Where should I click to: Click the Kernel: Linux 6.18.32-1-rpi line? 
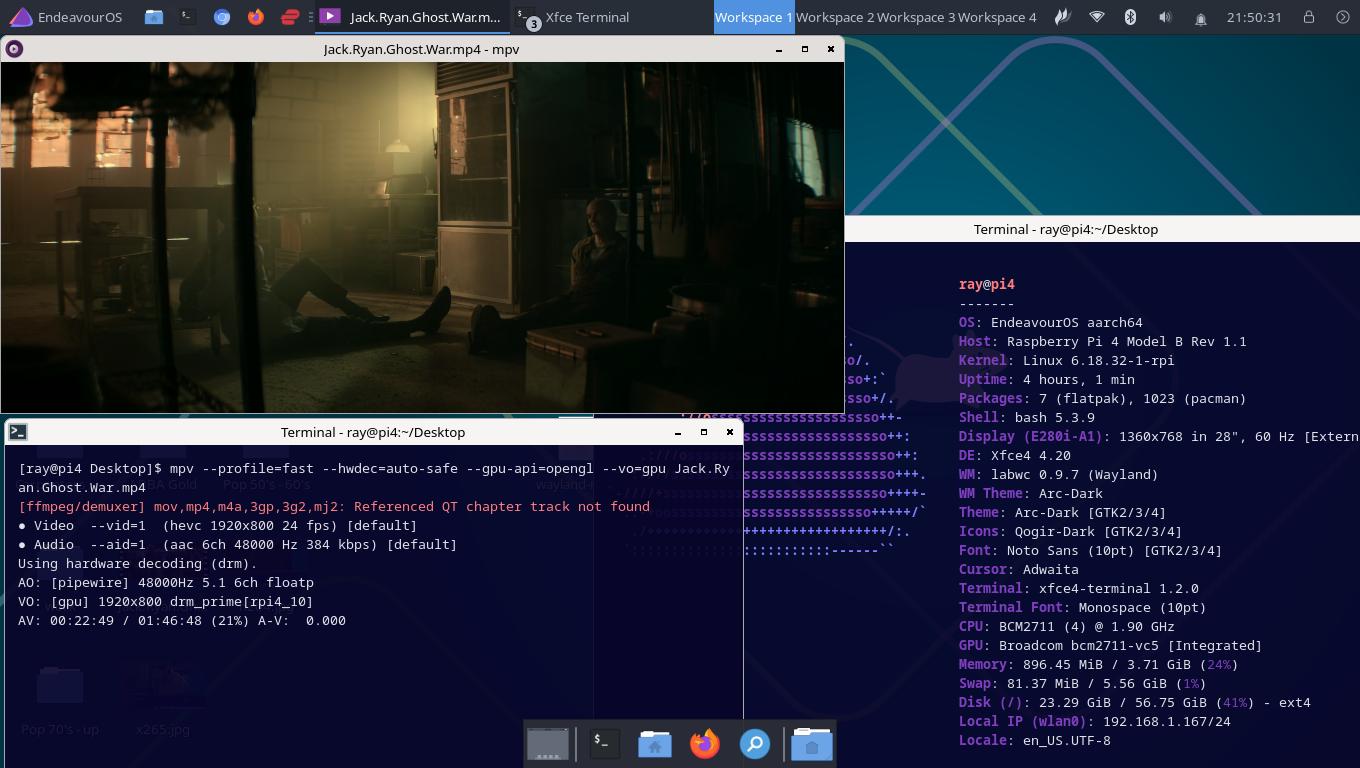point(1066,360)
